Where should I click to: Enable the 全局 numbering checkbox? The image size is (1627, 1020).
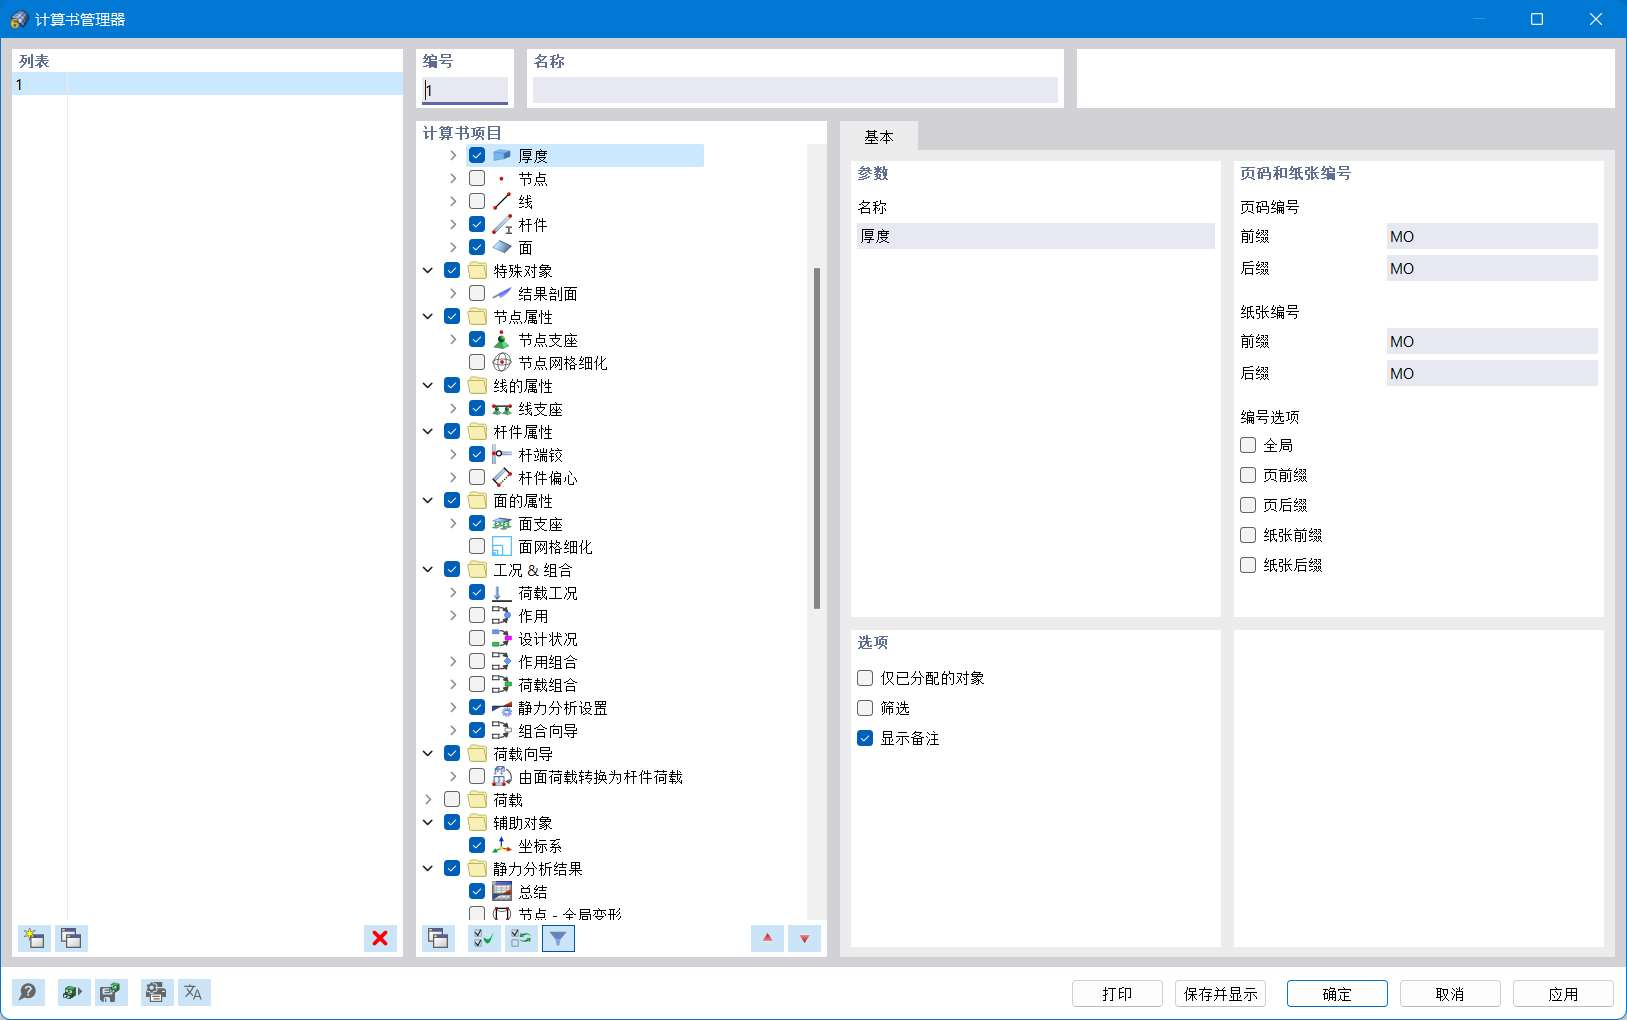tap(1247, 444)
